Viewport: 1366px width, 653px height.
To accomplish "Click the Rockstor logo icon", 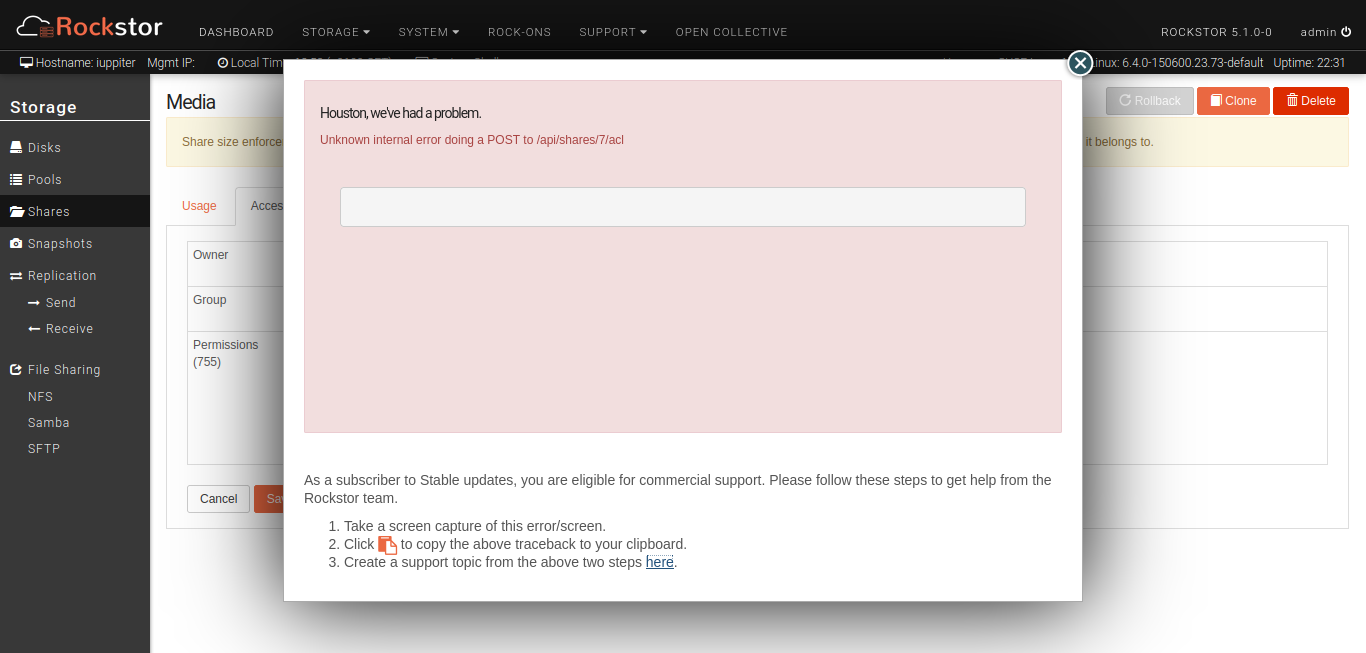I will (x=35, y=26).
